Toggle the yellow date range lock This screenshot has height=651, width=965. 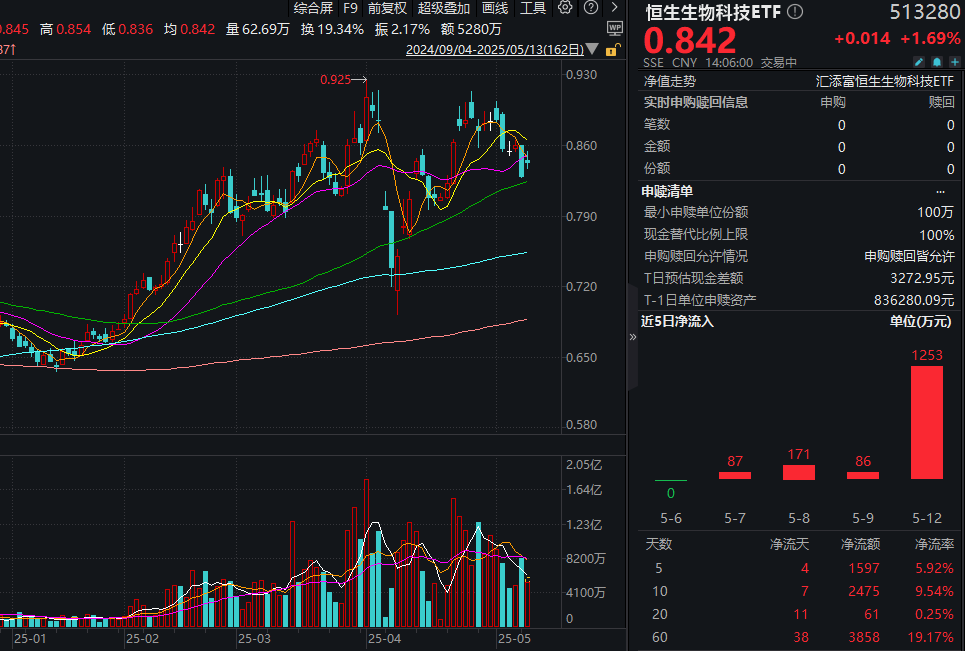tap(613, 48)
